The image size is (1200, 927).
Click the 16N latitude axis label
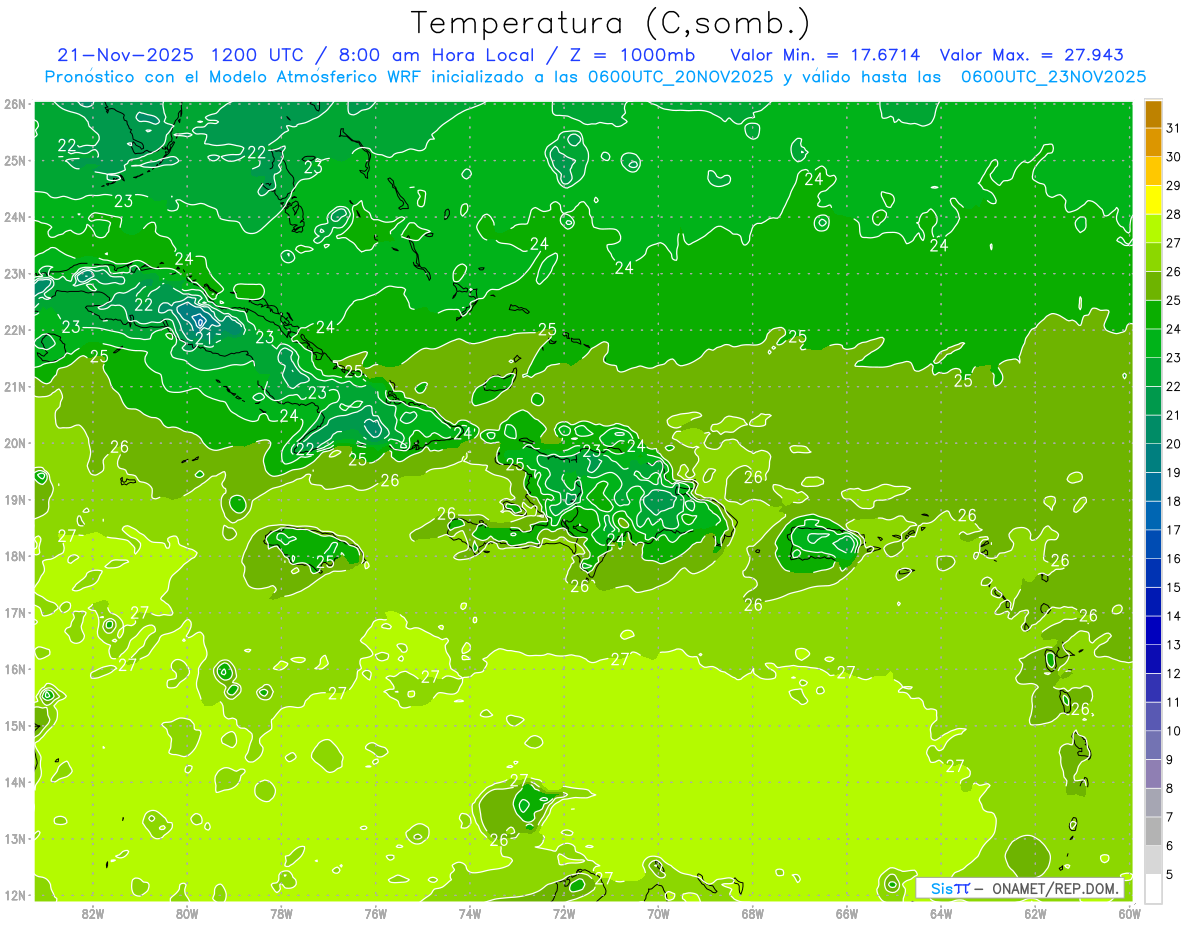(x=14, y=669)
